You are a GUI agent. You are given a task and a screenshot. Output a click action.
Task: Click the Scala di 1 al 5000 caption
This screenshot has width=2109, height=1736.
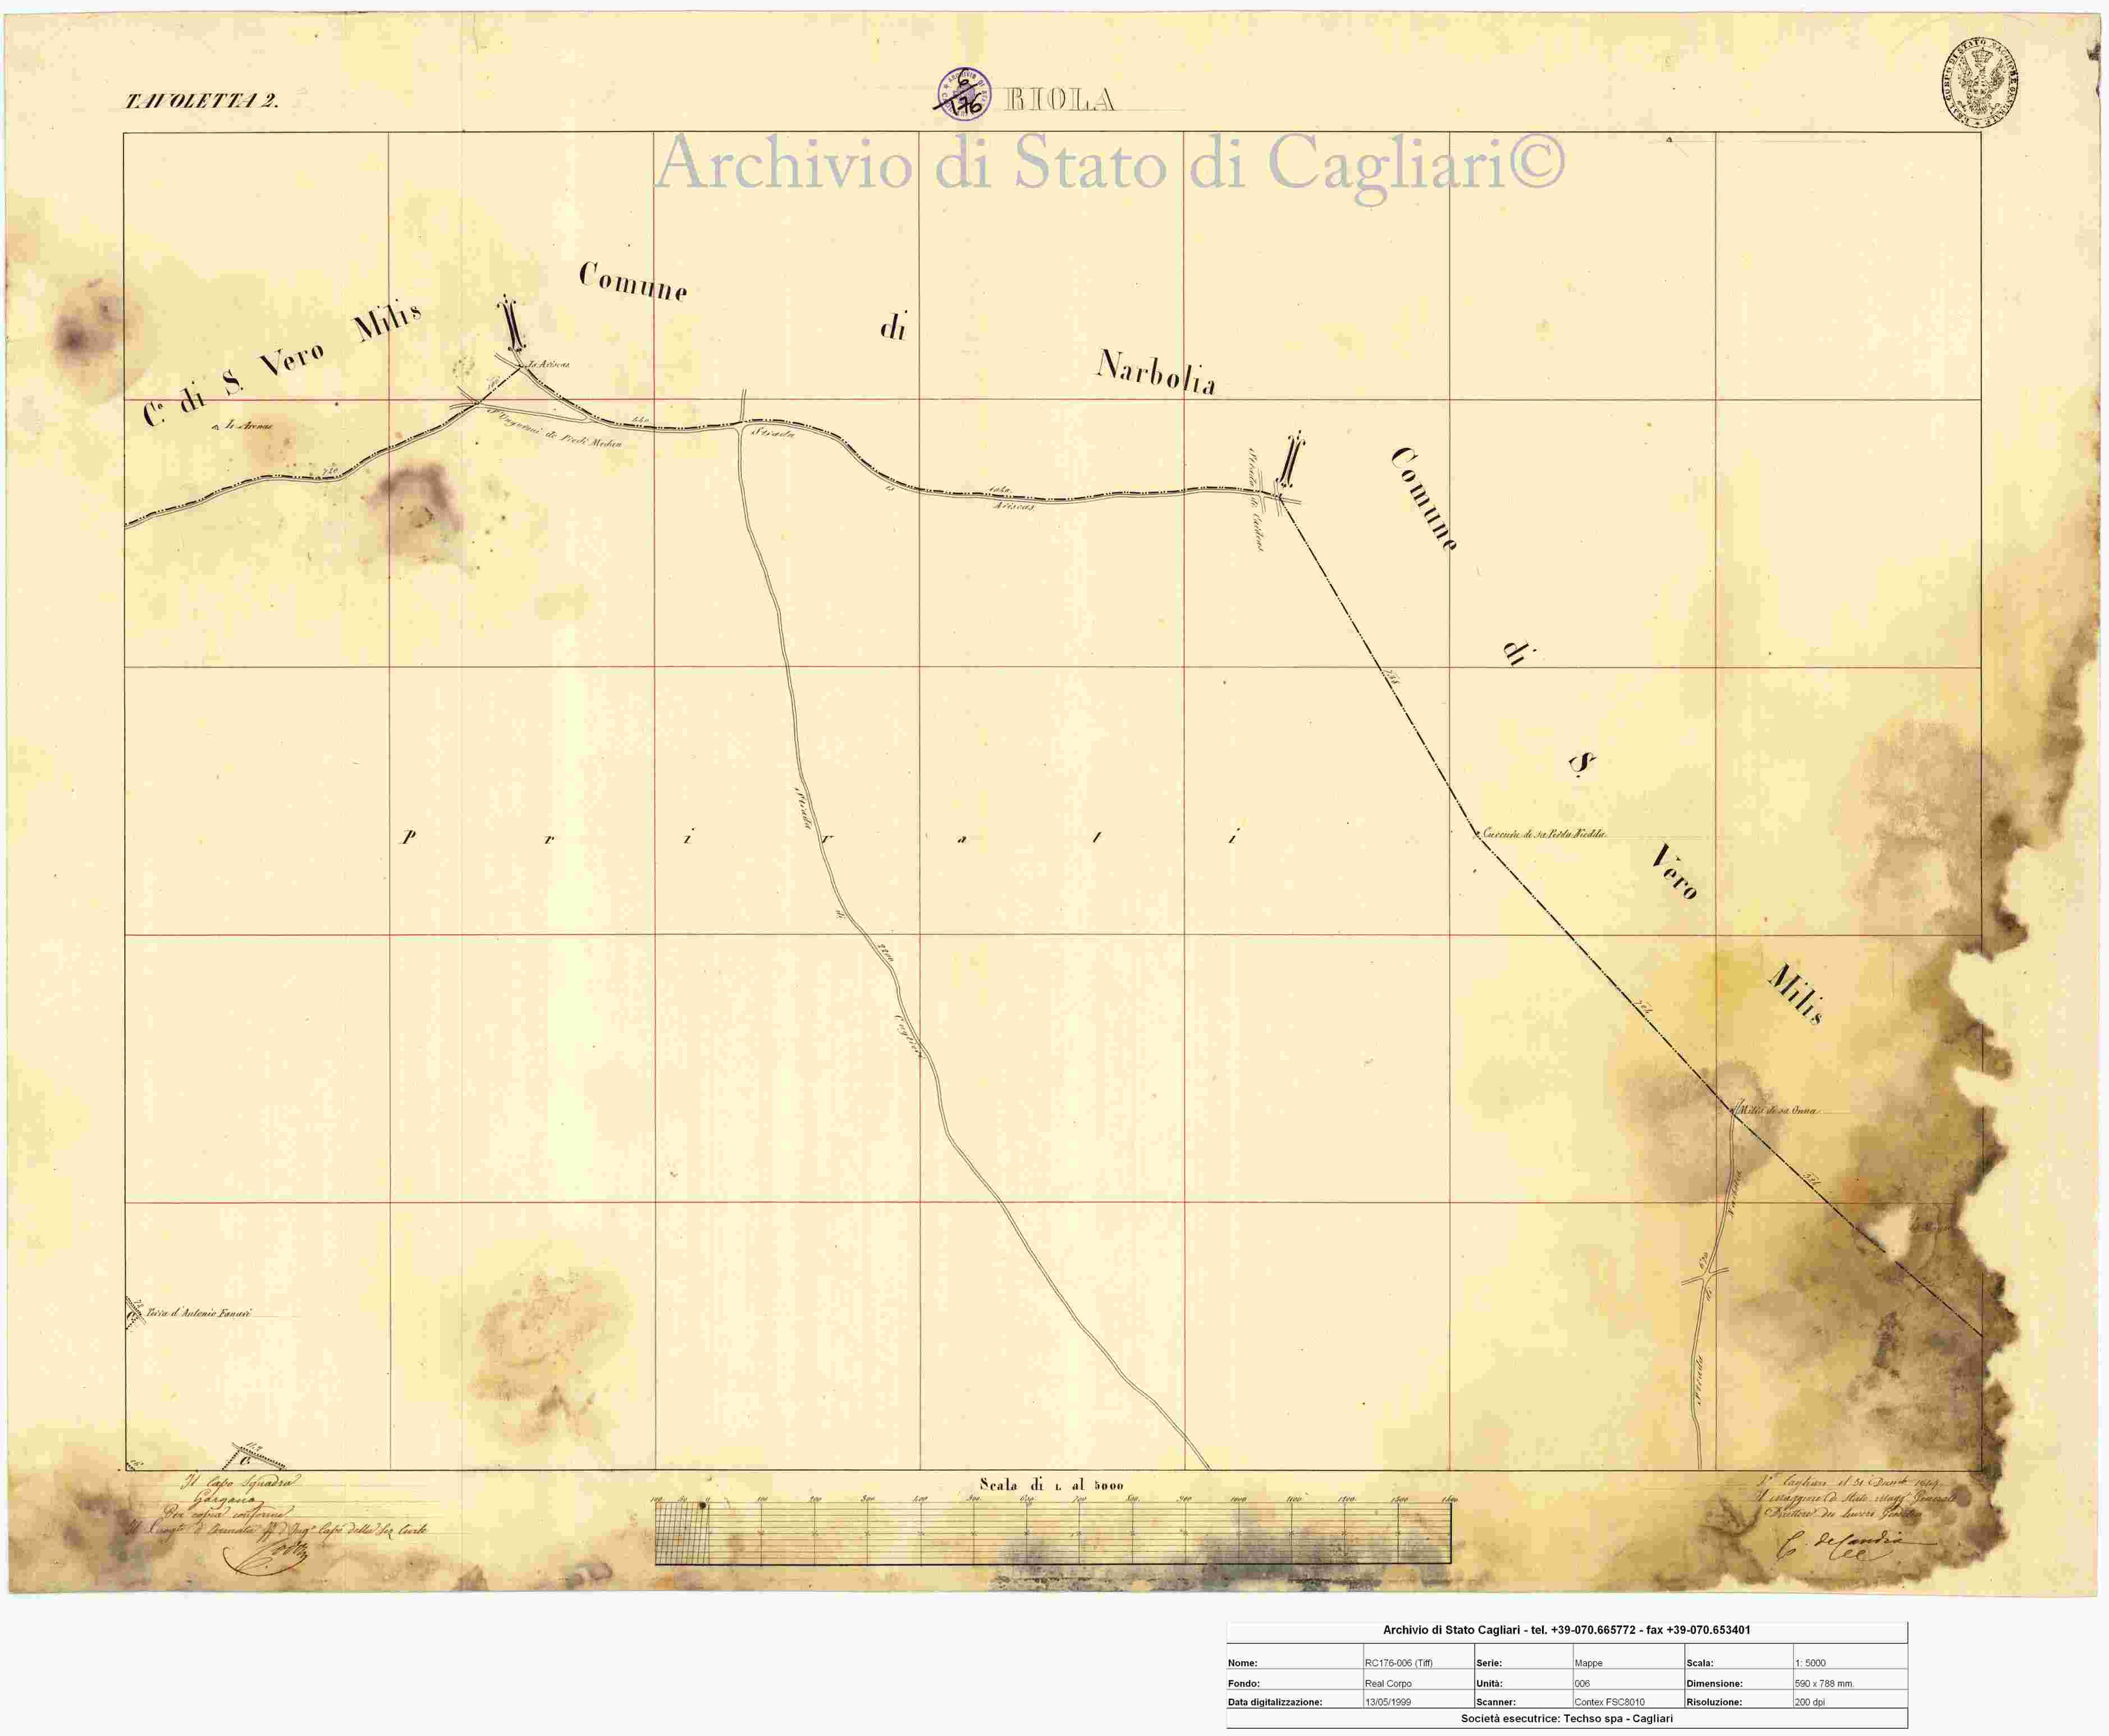(x=1051, y=1485)
